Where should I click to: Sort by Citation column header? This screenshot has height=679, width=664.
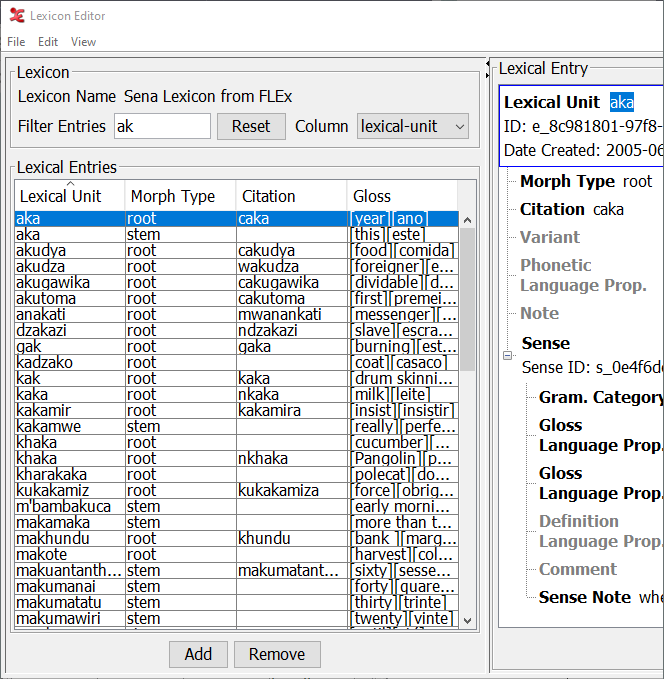291,196
